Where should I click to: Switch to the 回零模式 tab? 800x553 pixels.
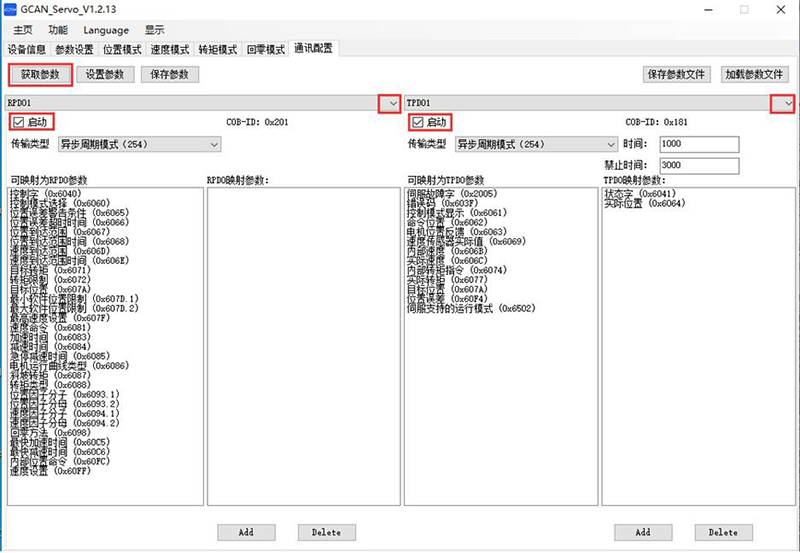coord(266,49)
